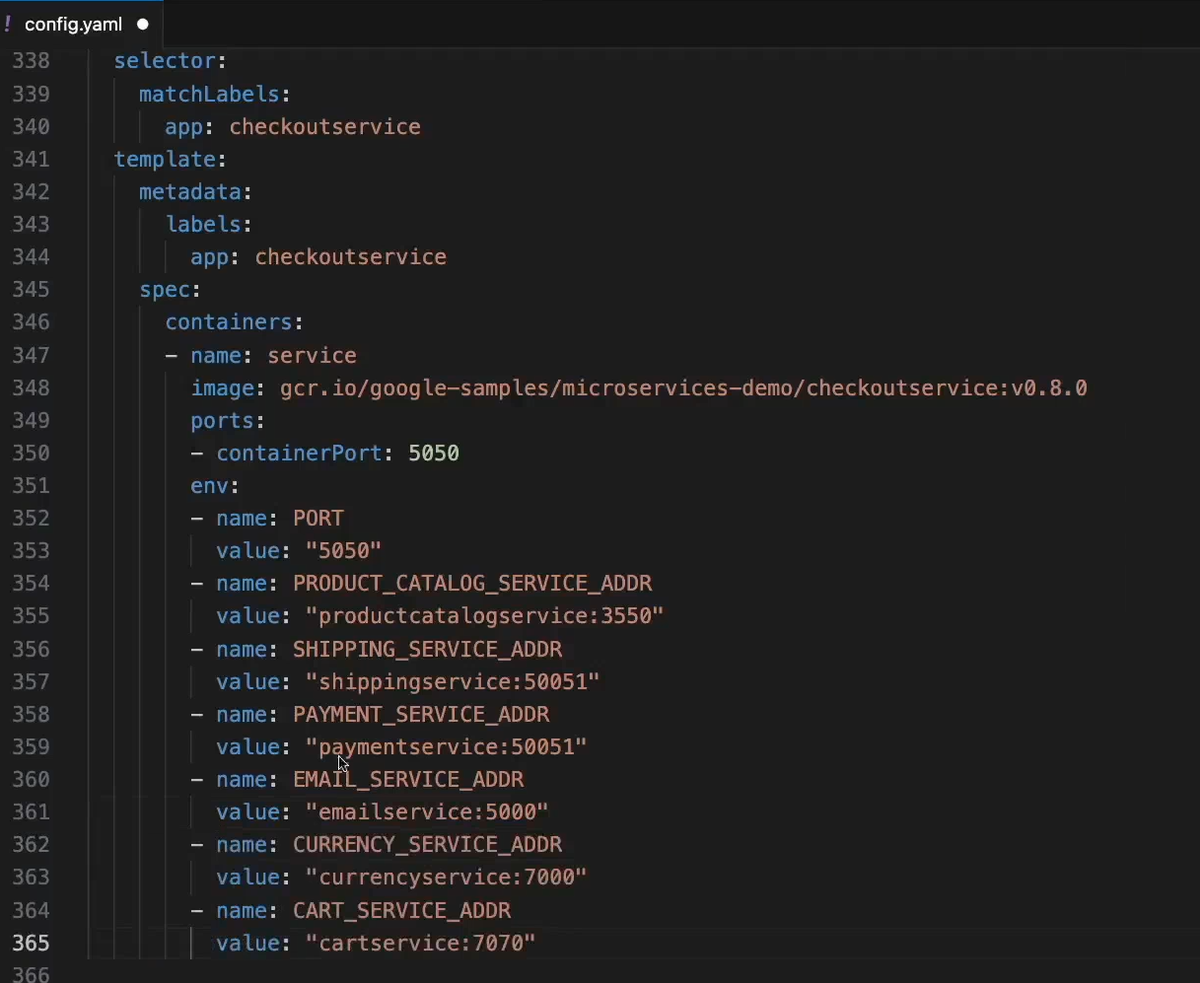Click 'checkoutservice' value on line 344
This screenshot has height=983, width=1200.
350,257
